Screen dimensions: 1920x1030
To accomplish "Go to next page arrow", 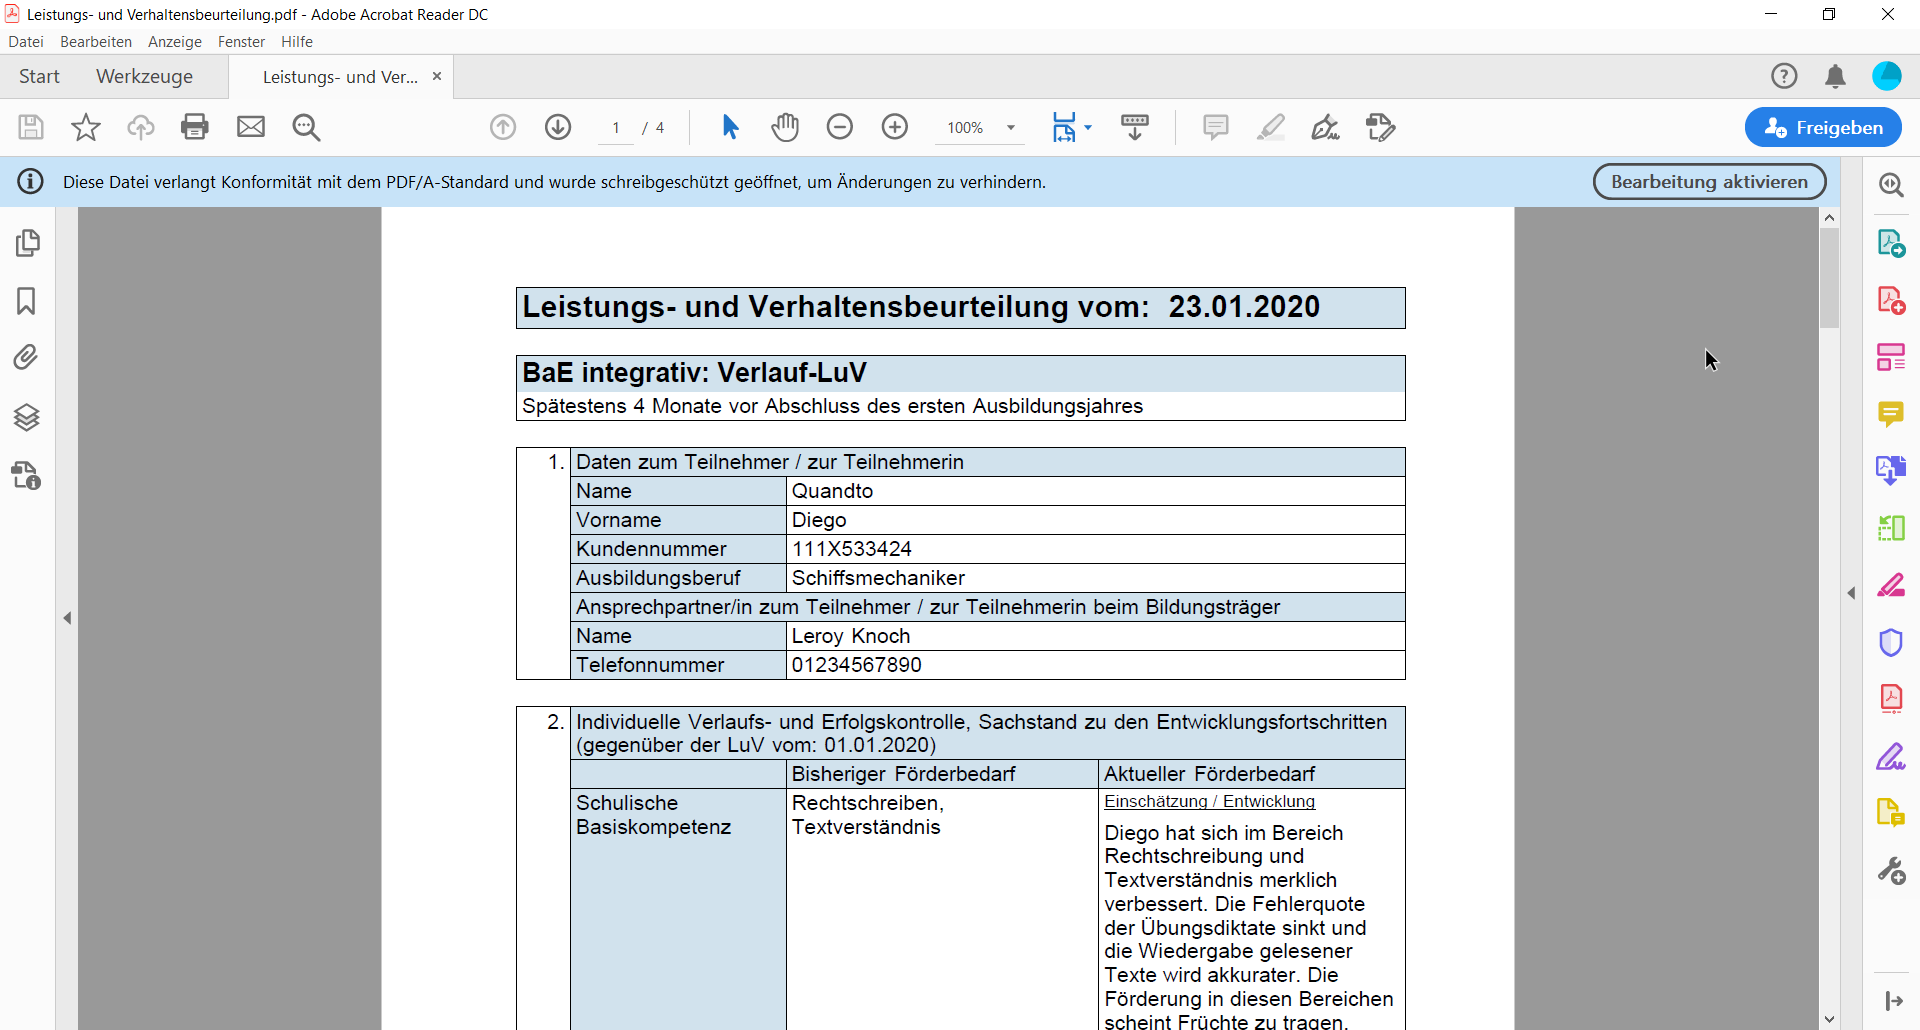I will pyautogui.click(x=558, y=127).
